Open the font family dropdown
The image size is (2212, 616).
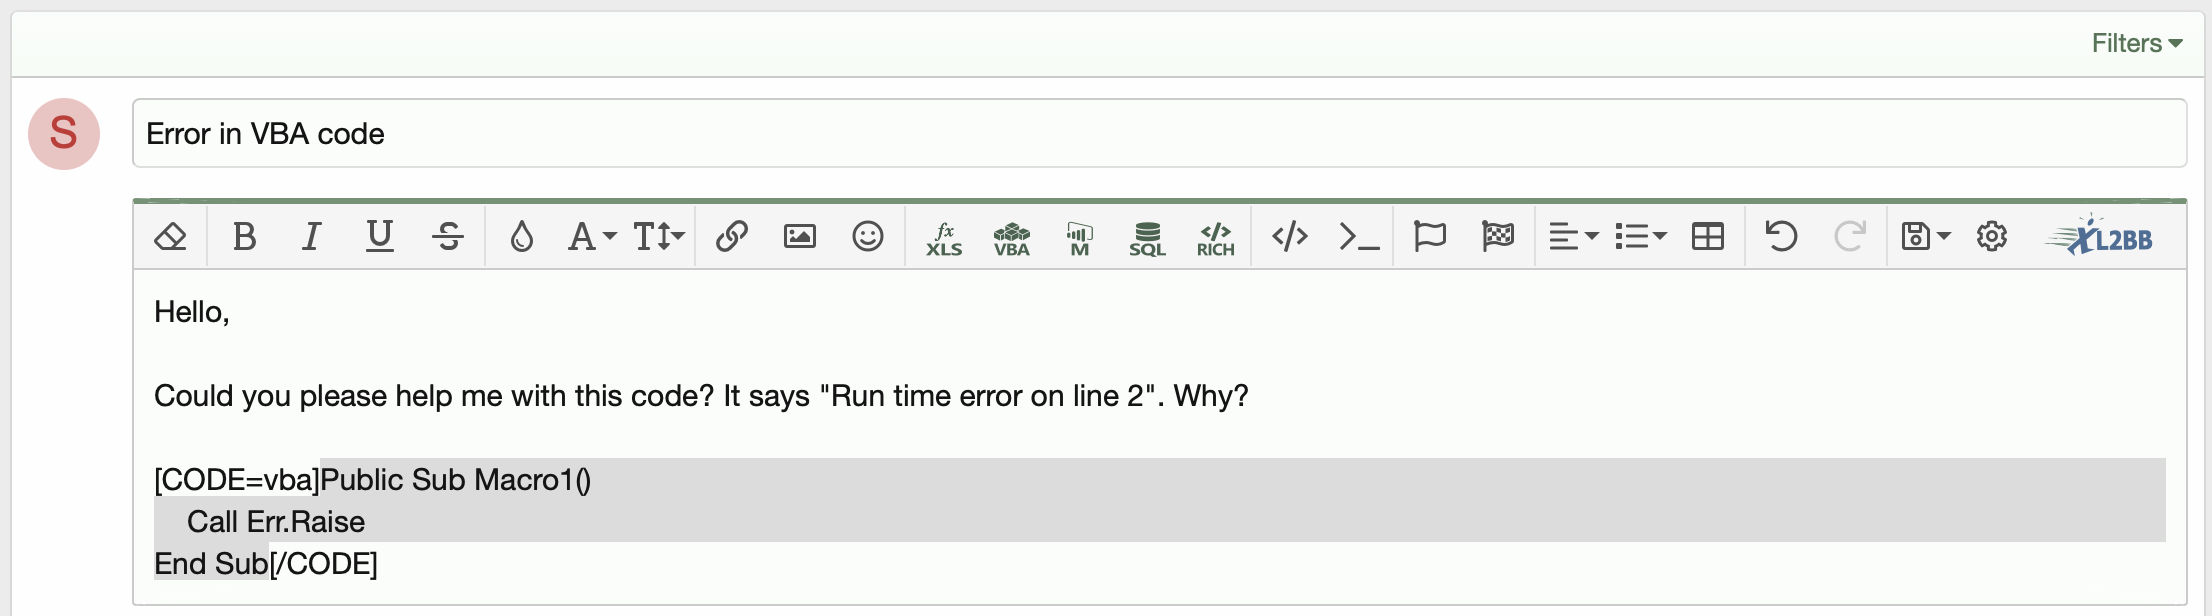pyautogui.click(x=592, y=237)
